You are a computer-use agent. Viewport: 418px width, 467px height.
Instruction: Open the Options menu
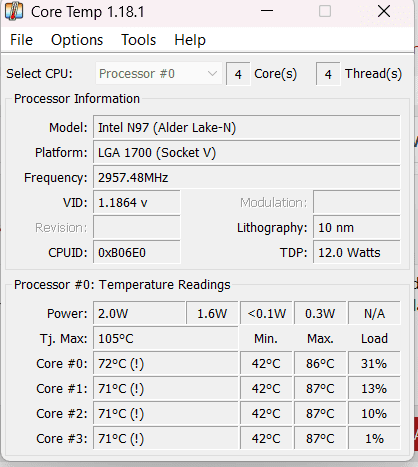coord(77,40)
